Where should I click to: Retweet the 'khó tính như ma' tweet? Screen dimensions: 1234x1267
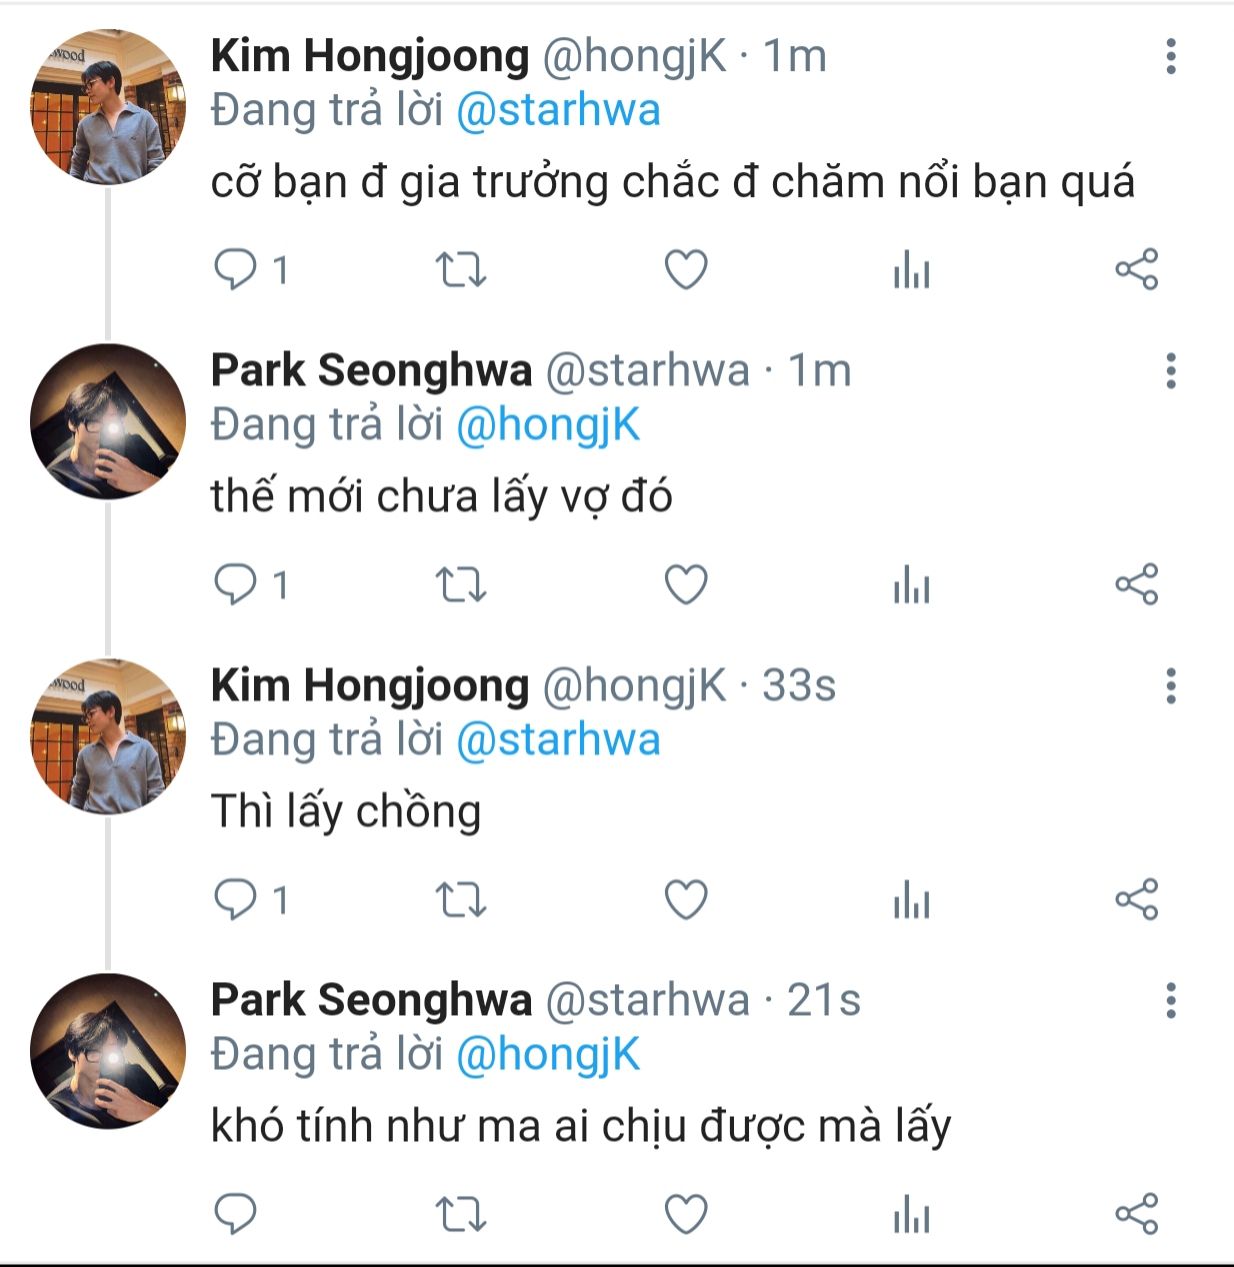click(461, 1215)
